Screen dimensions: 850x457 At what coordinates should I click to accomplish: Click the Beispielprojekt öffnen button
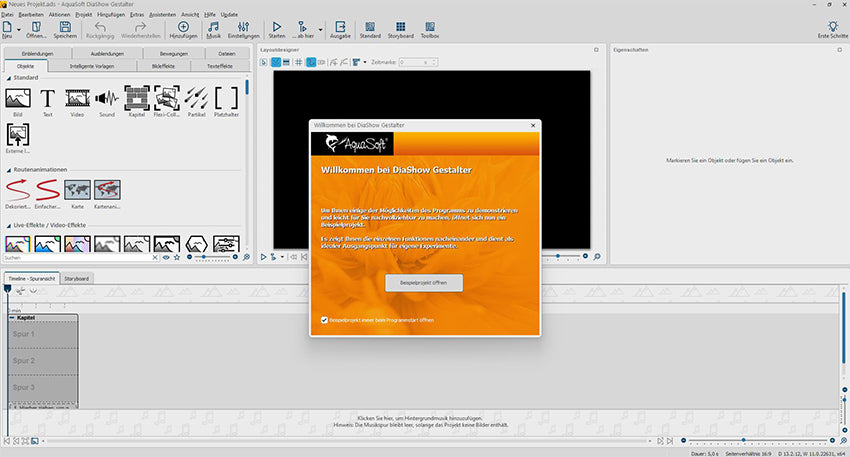coord(425,283)
